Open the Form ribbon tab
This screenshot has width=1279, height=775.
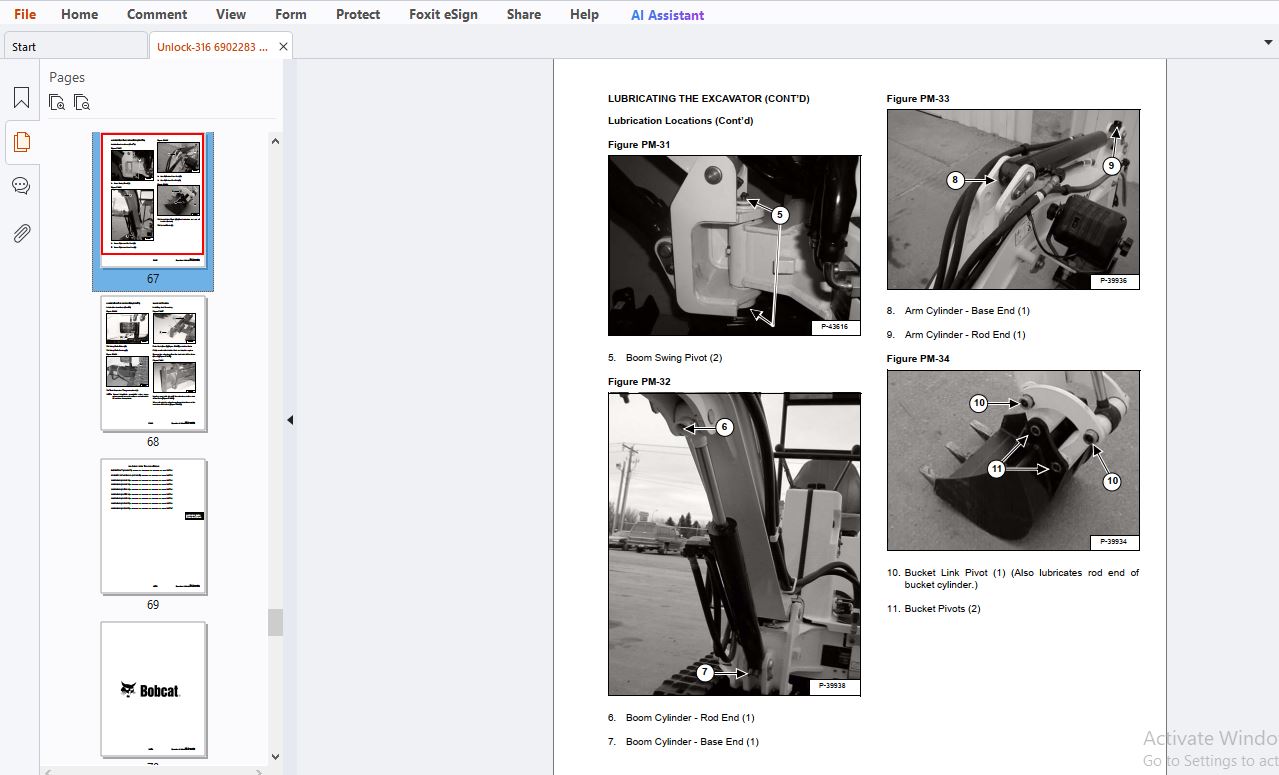pyautogui.click(x=291, y=14)
